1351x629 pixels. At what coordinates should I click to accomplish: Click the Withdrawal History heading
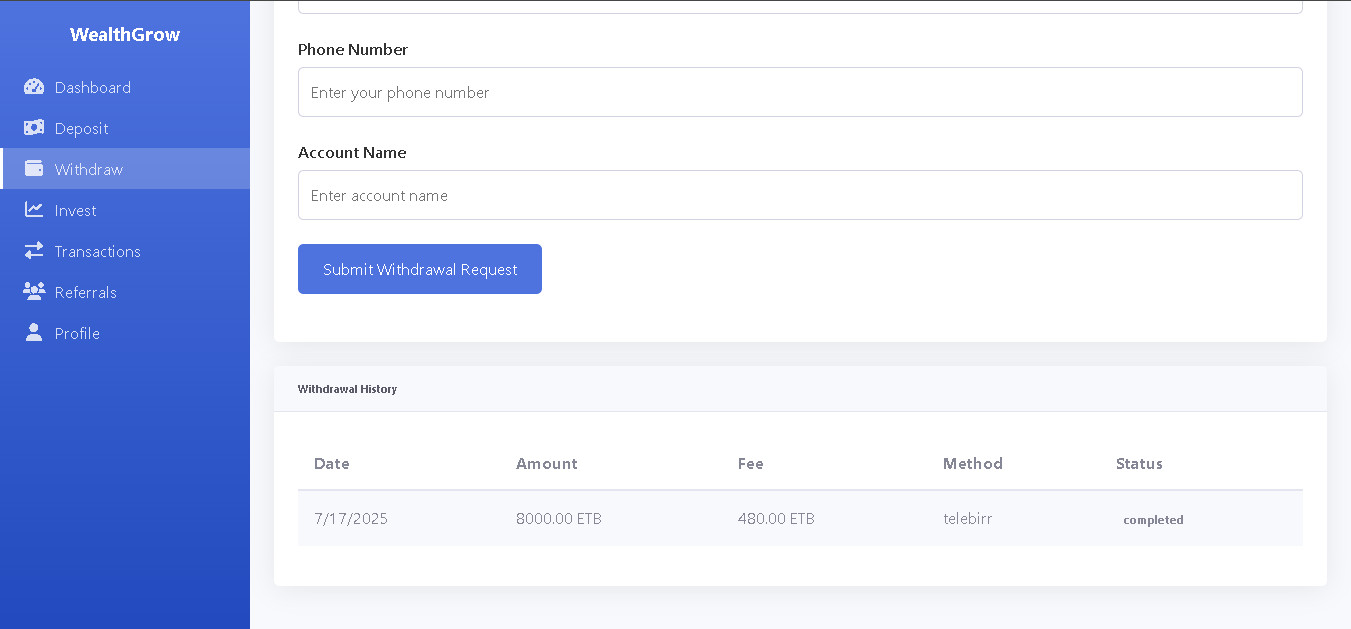[347, 389]
